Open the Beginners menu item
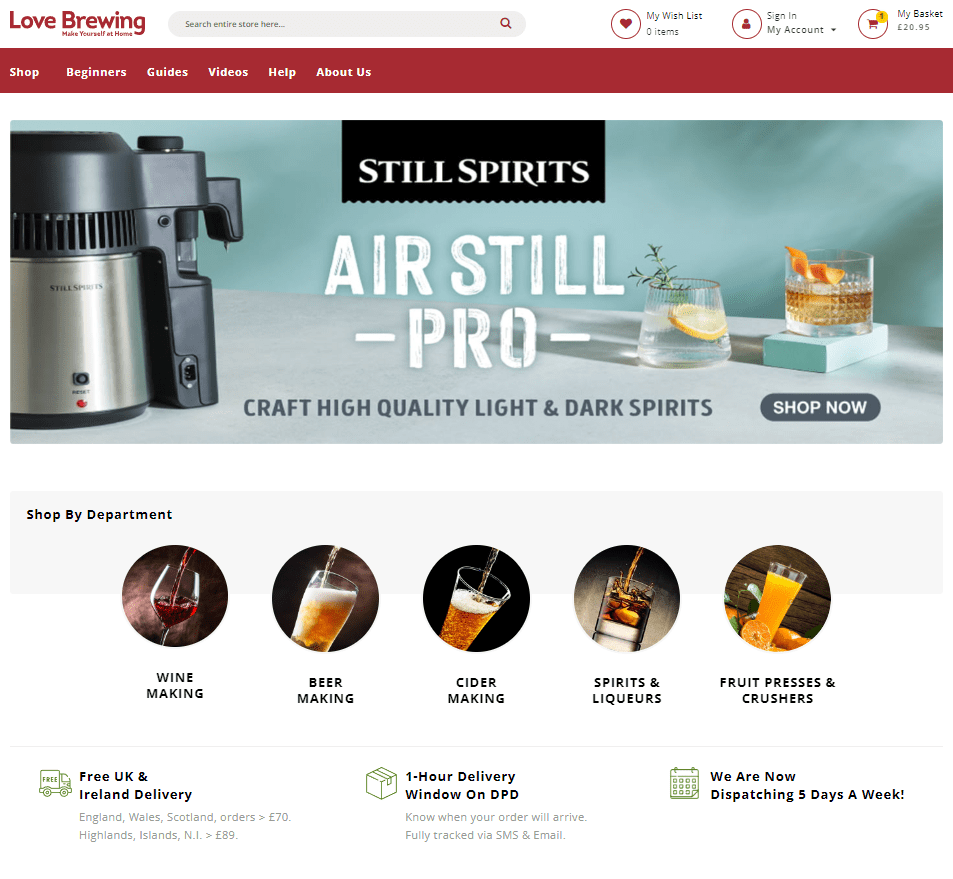953x879 pixels. click(x=96, y=72)
